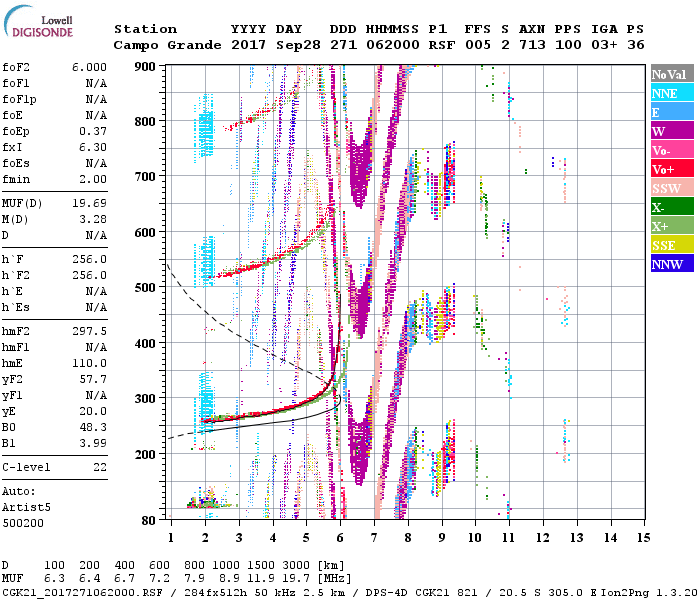The image size is (700, 600).
Task: Click the 15 tick on frequency axis
Action: 641,537
